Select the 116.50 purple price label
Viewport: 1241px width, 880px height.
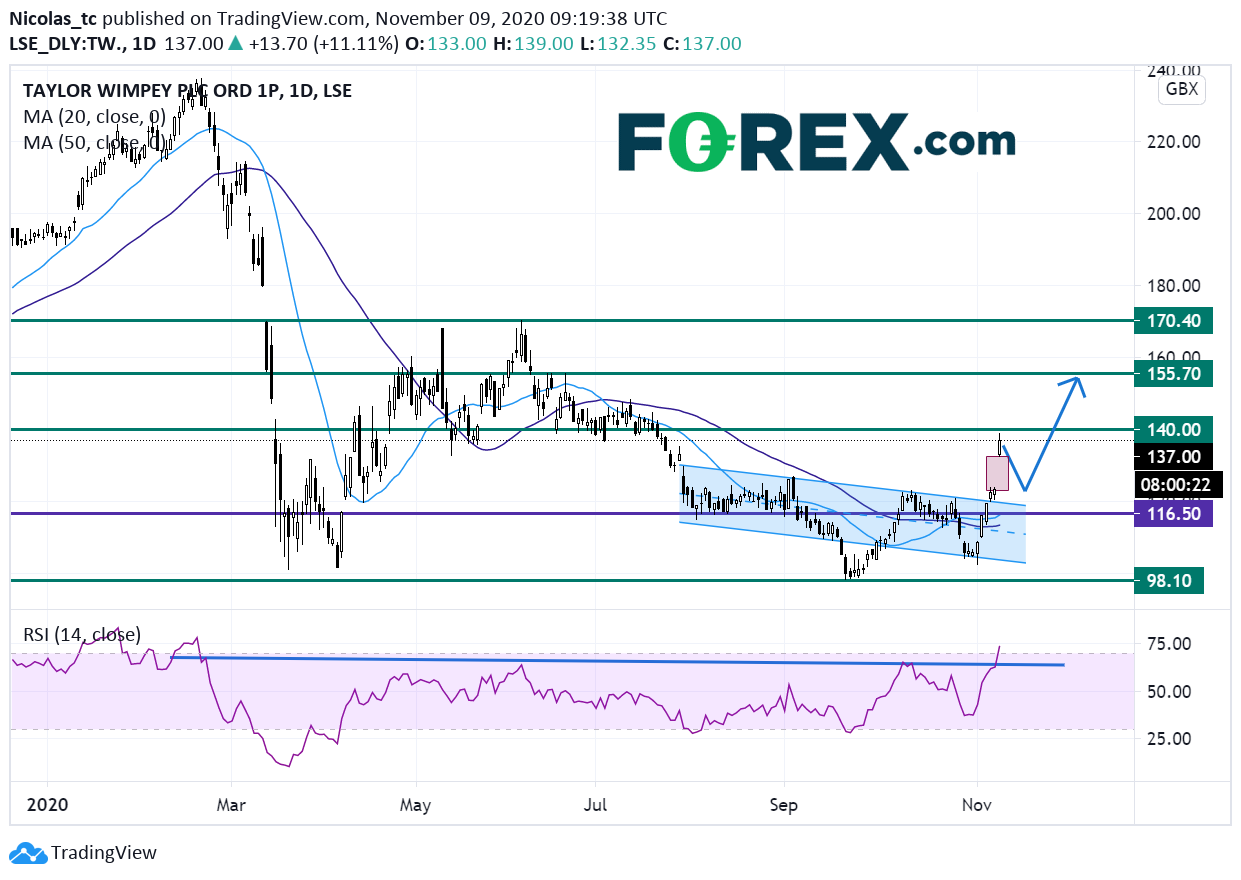point(1174,514)
